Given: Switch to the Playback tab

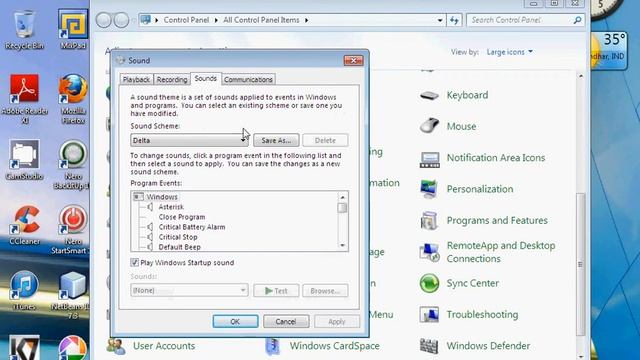Looking at the screenshot, I should coord(136,80).
